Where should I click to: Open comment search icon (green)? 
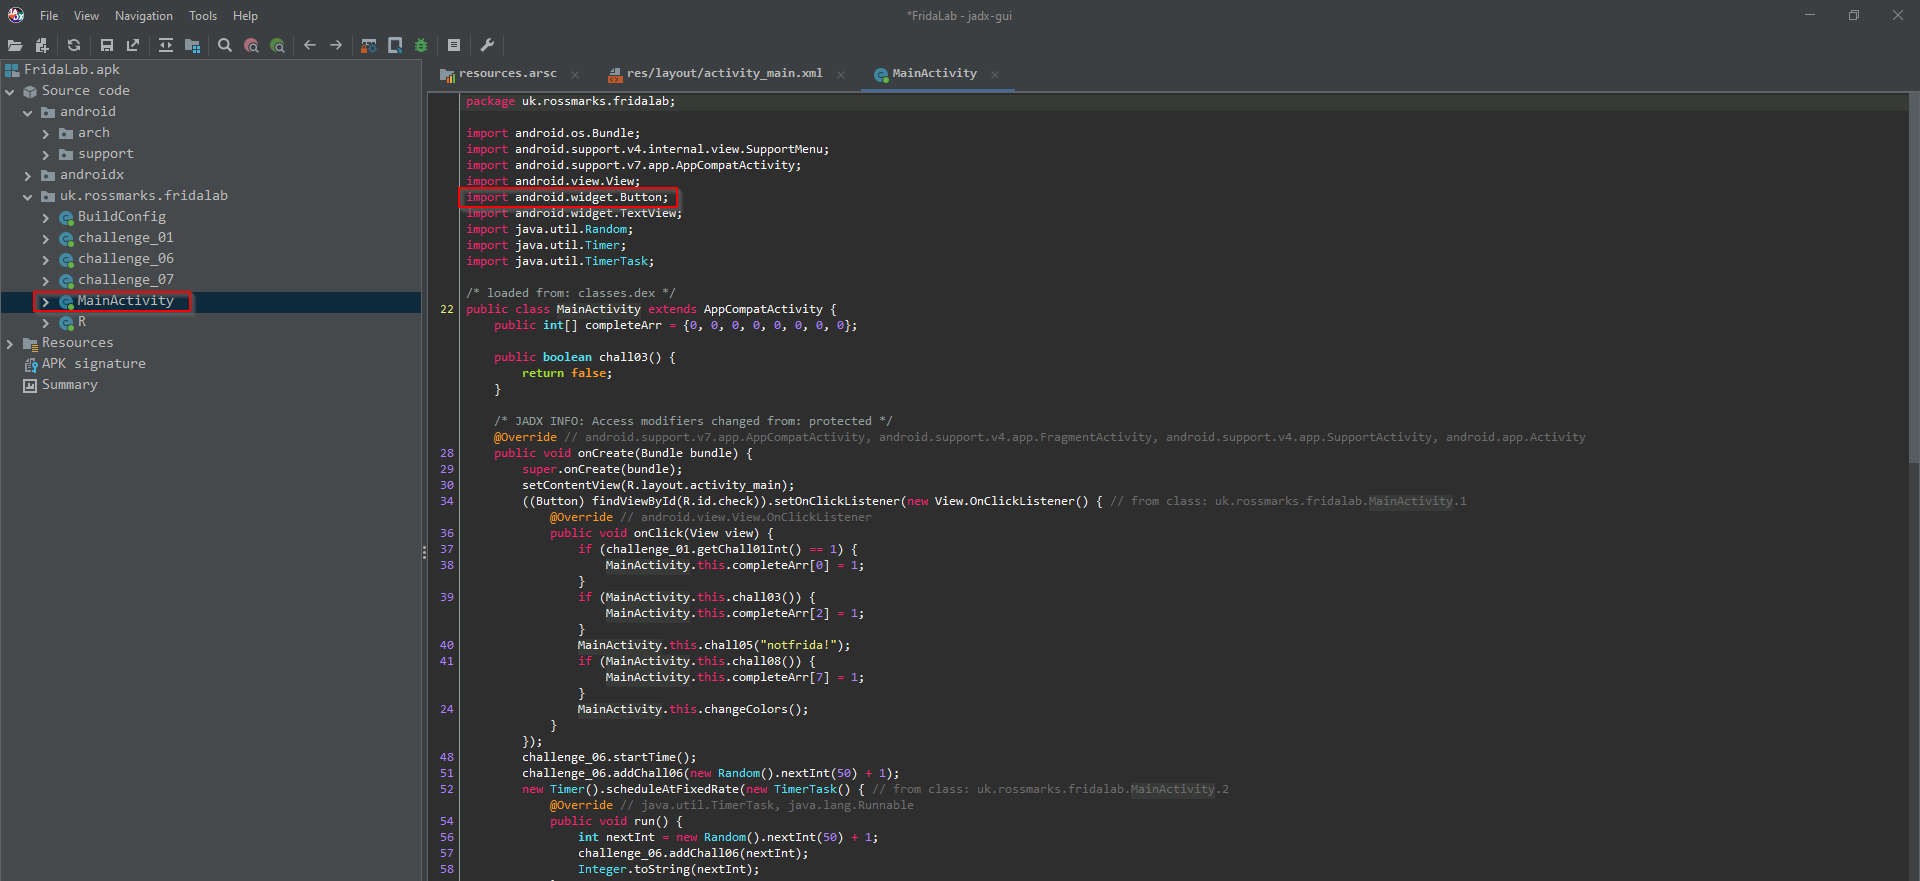pyautogui.click(x=277, y=45)
